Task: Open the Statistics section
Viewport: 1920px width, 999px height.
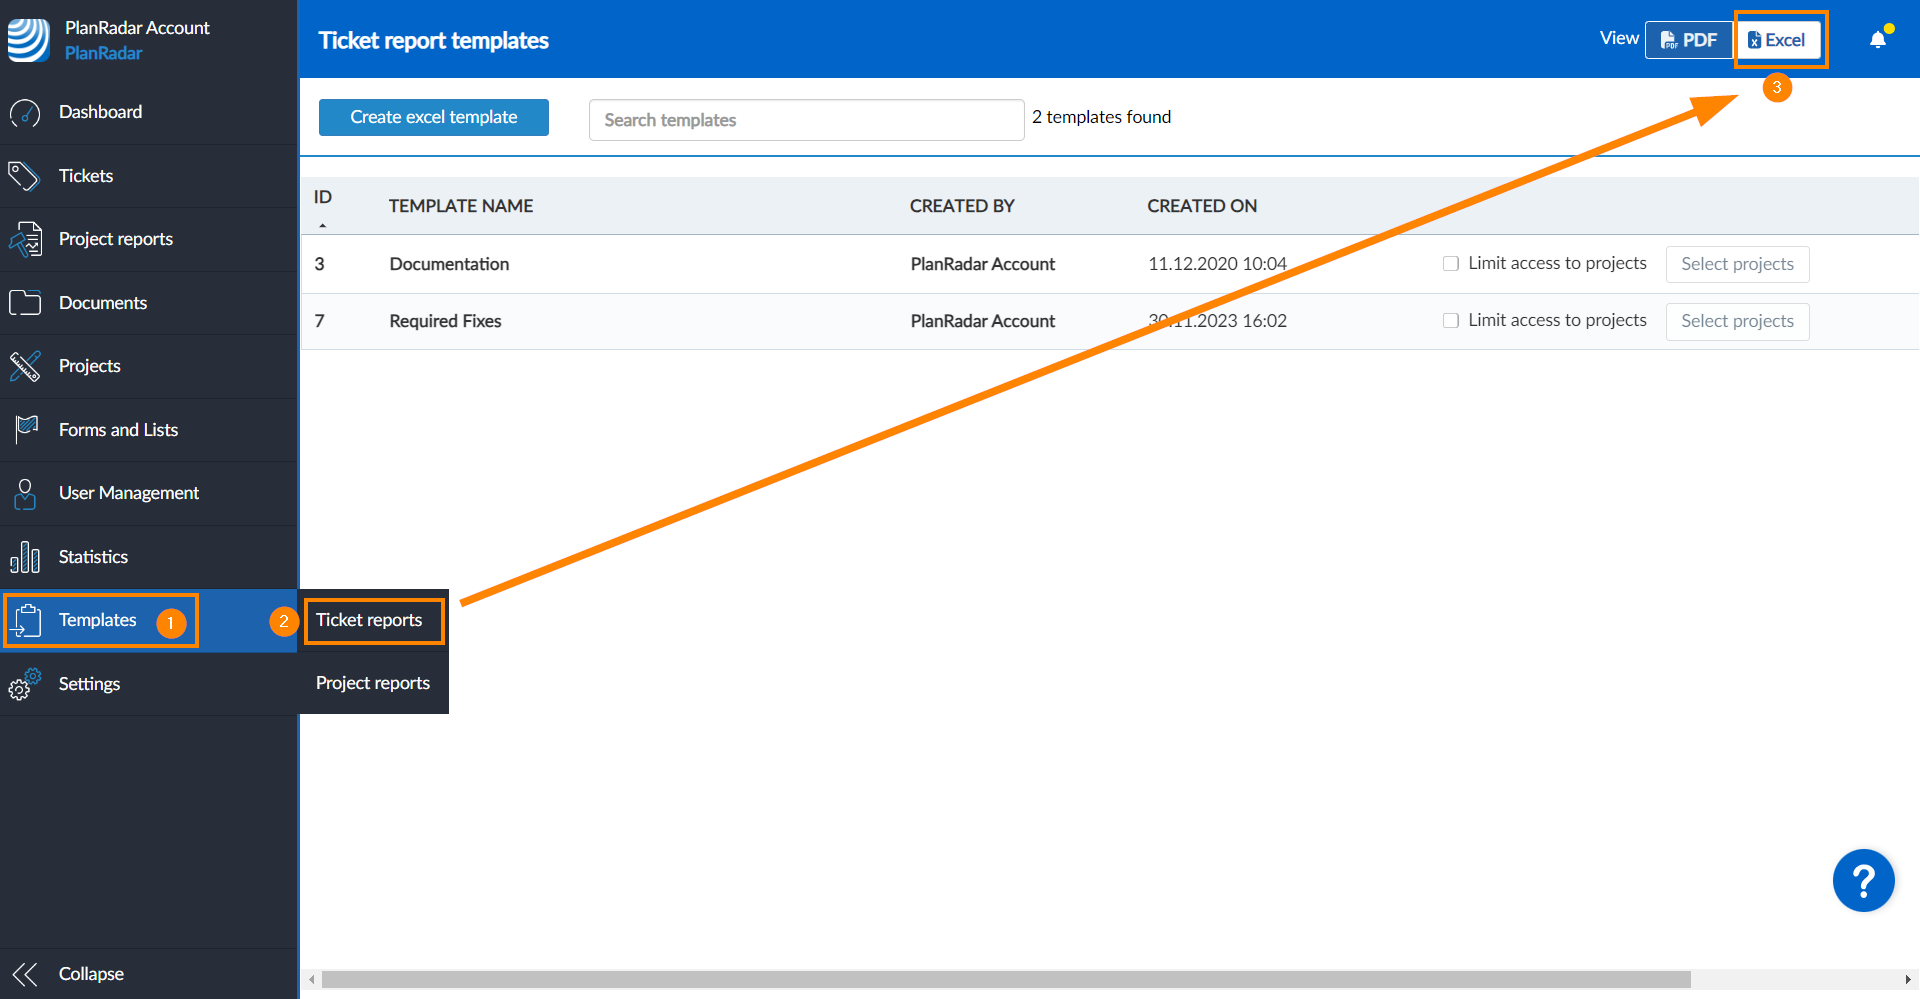Action: pos(93,557)
